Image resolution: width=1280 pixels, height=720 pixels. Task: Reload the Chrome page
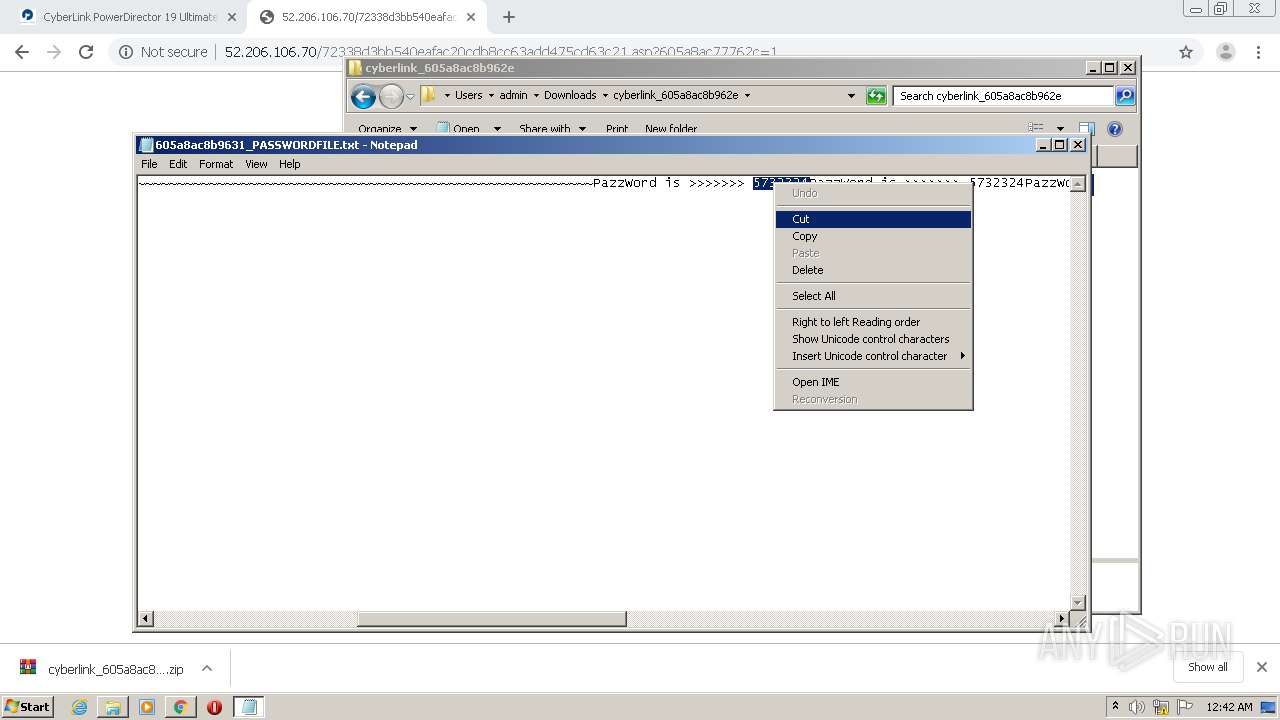click(86, 52)
